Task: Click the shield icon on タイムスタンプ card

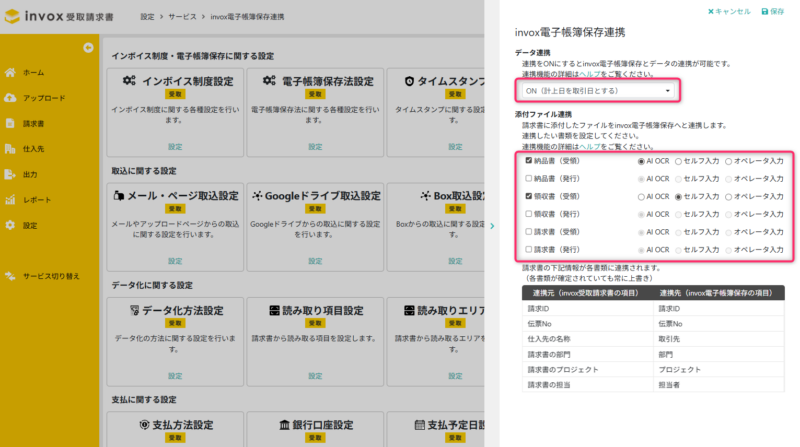Action: click(x=409, y=81)
